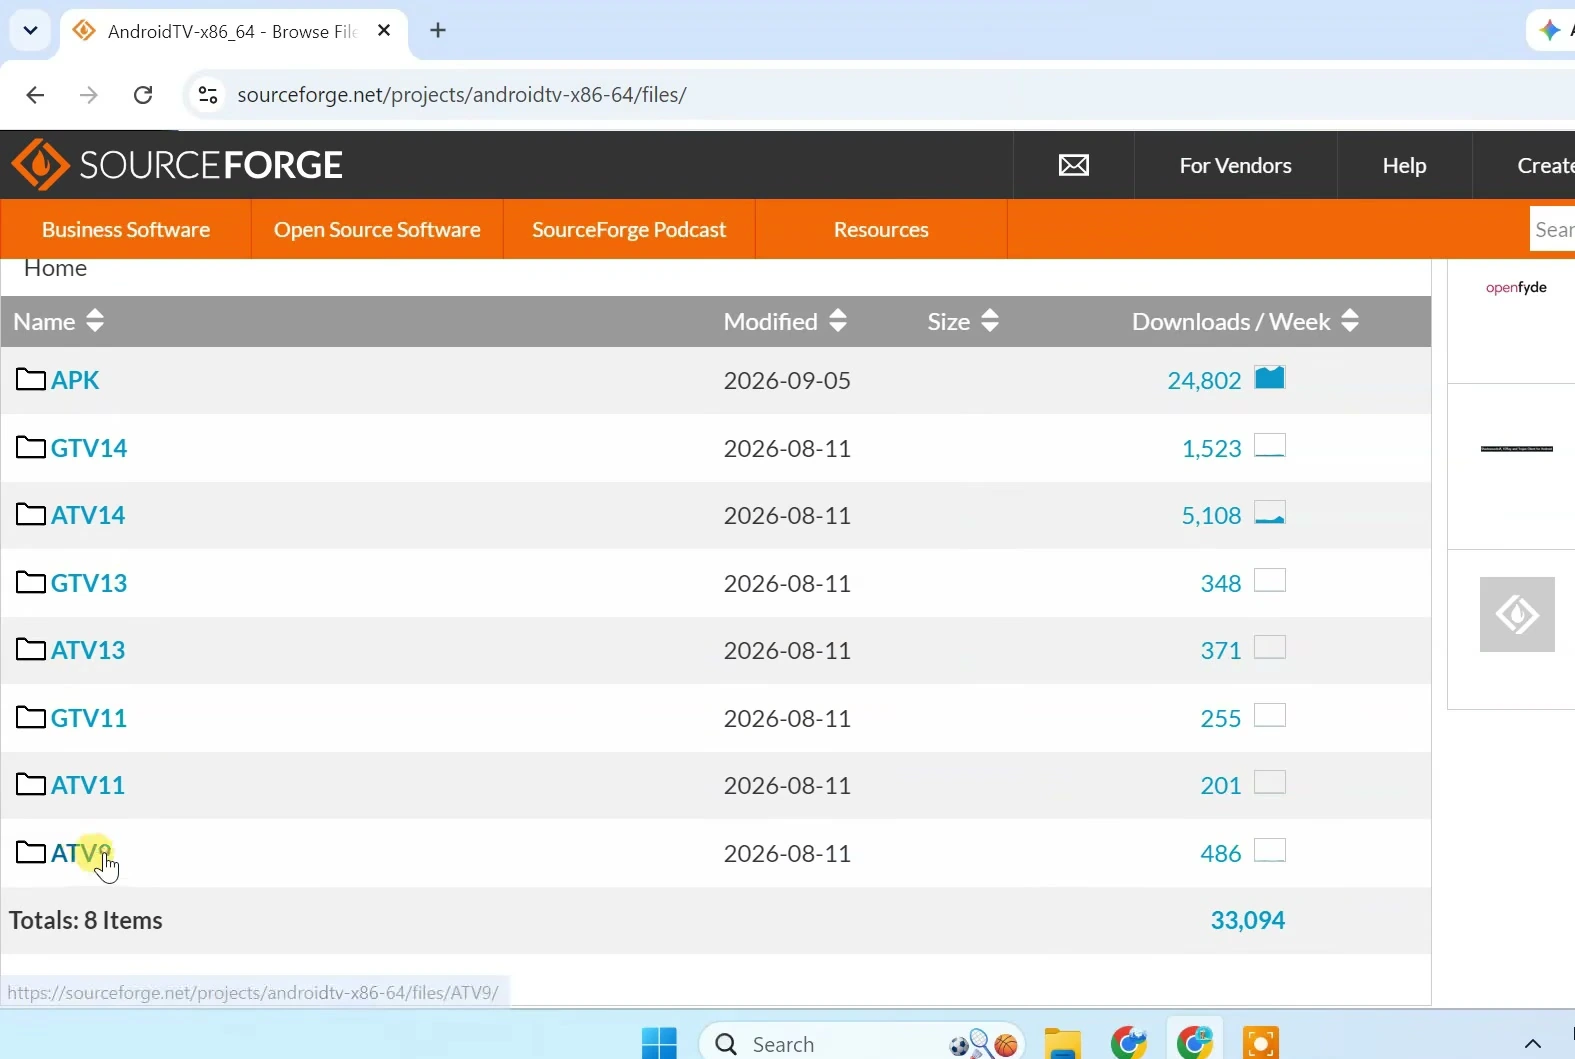1575x1059 pixels.
Task: Click the GTV14 folder icon
Action: (x=31, y=447)
